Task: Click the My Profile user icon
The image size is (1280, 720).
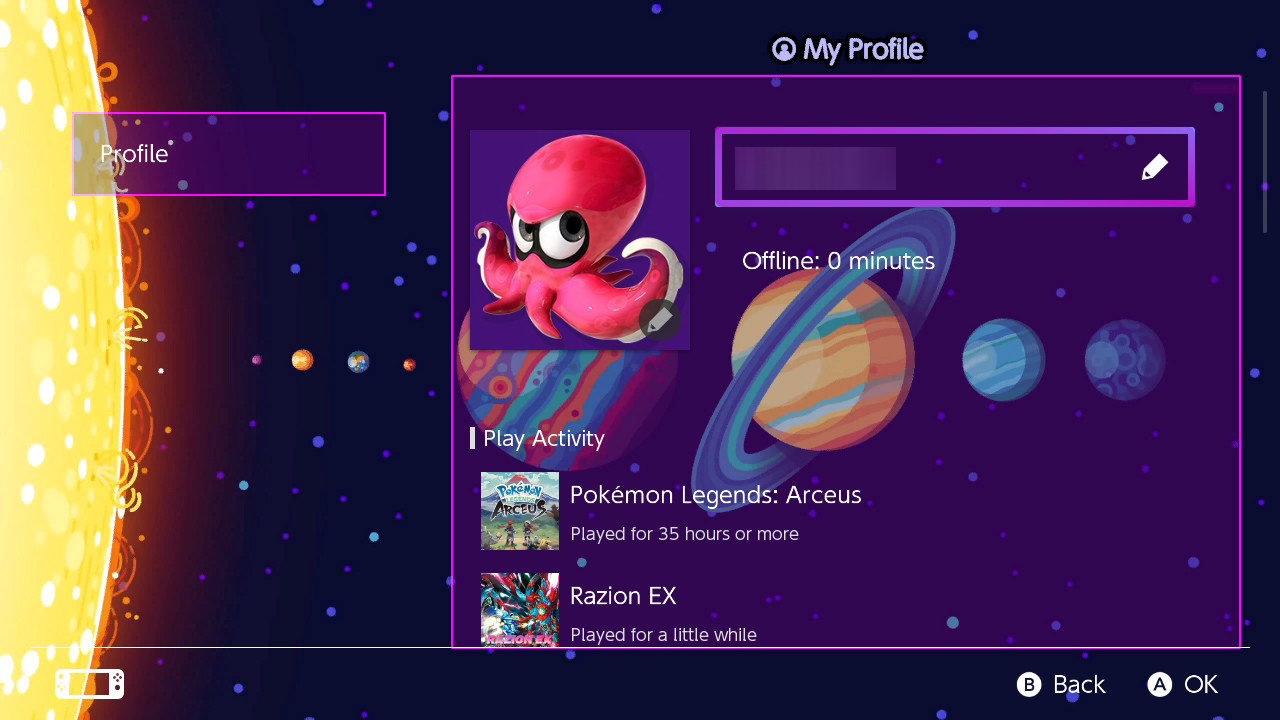Action: pyautogui.click(x=784, y=49)
